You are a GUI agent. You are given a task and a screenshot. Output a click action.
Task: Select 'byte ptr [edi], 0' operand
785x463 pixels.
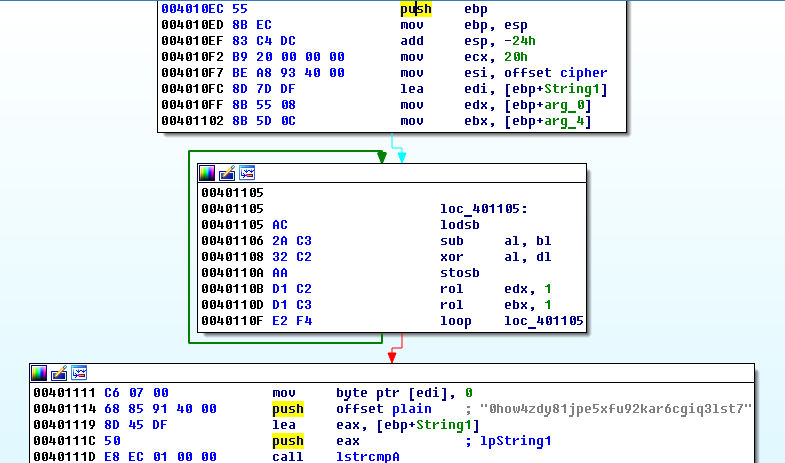point(404,393)
